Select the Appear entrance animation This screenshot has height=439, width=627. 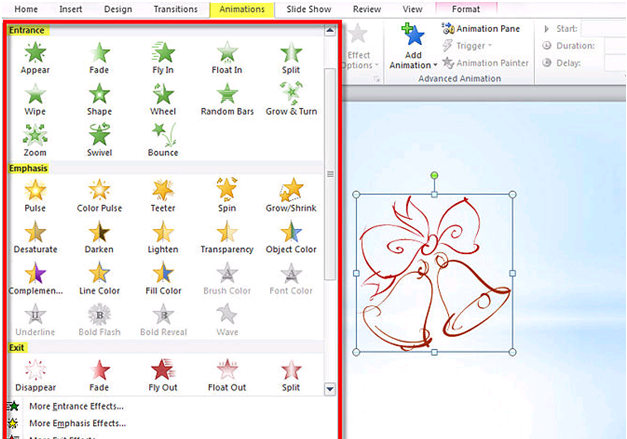point(35,57)
